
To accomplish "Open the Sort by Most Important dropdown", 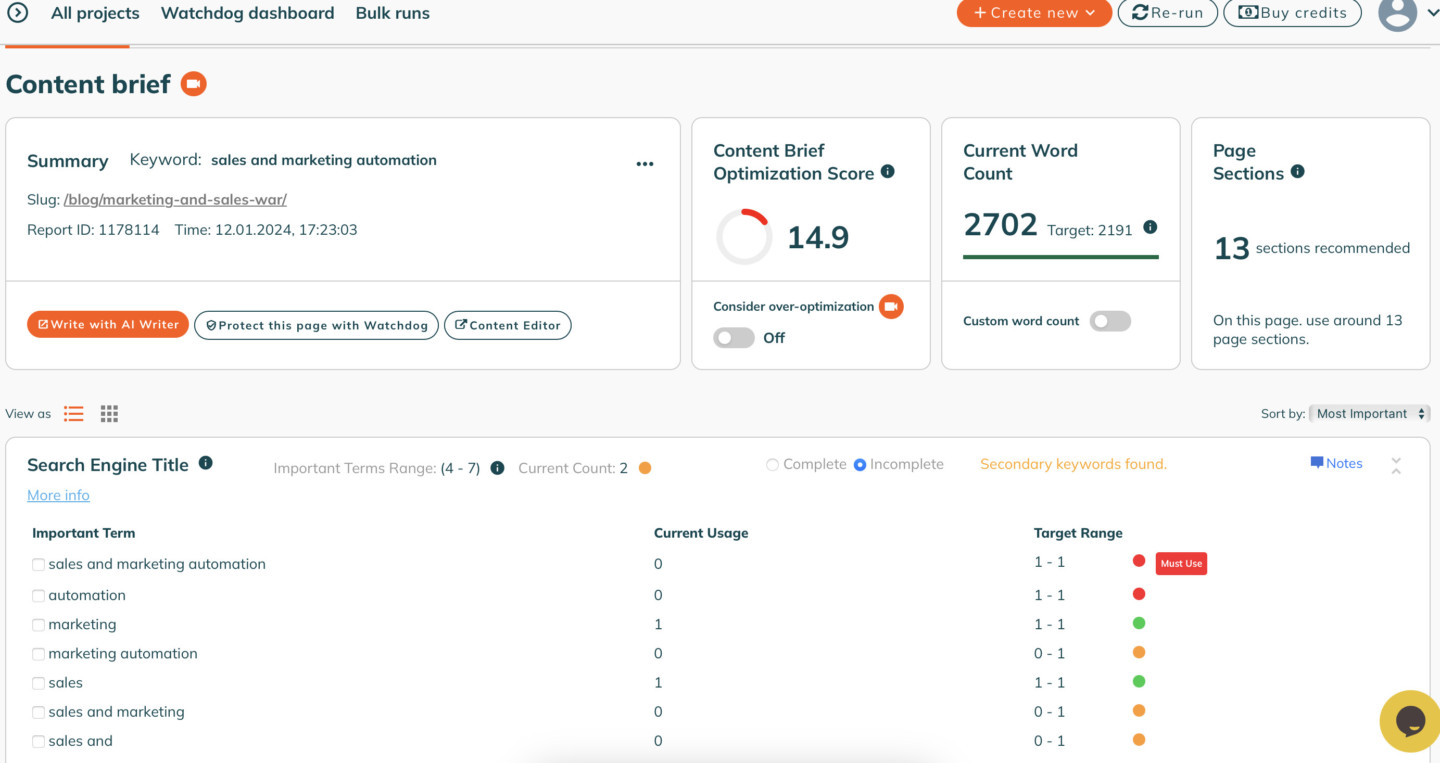I will tap(1369, 414).
